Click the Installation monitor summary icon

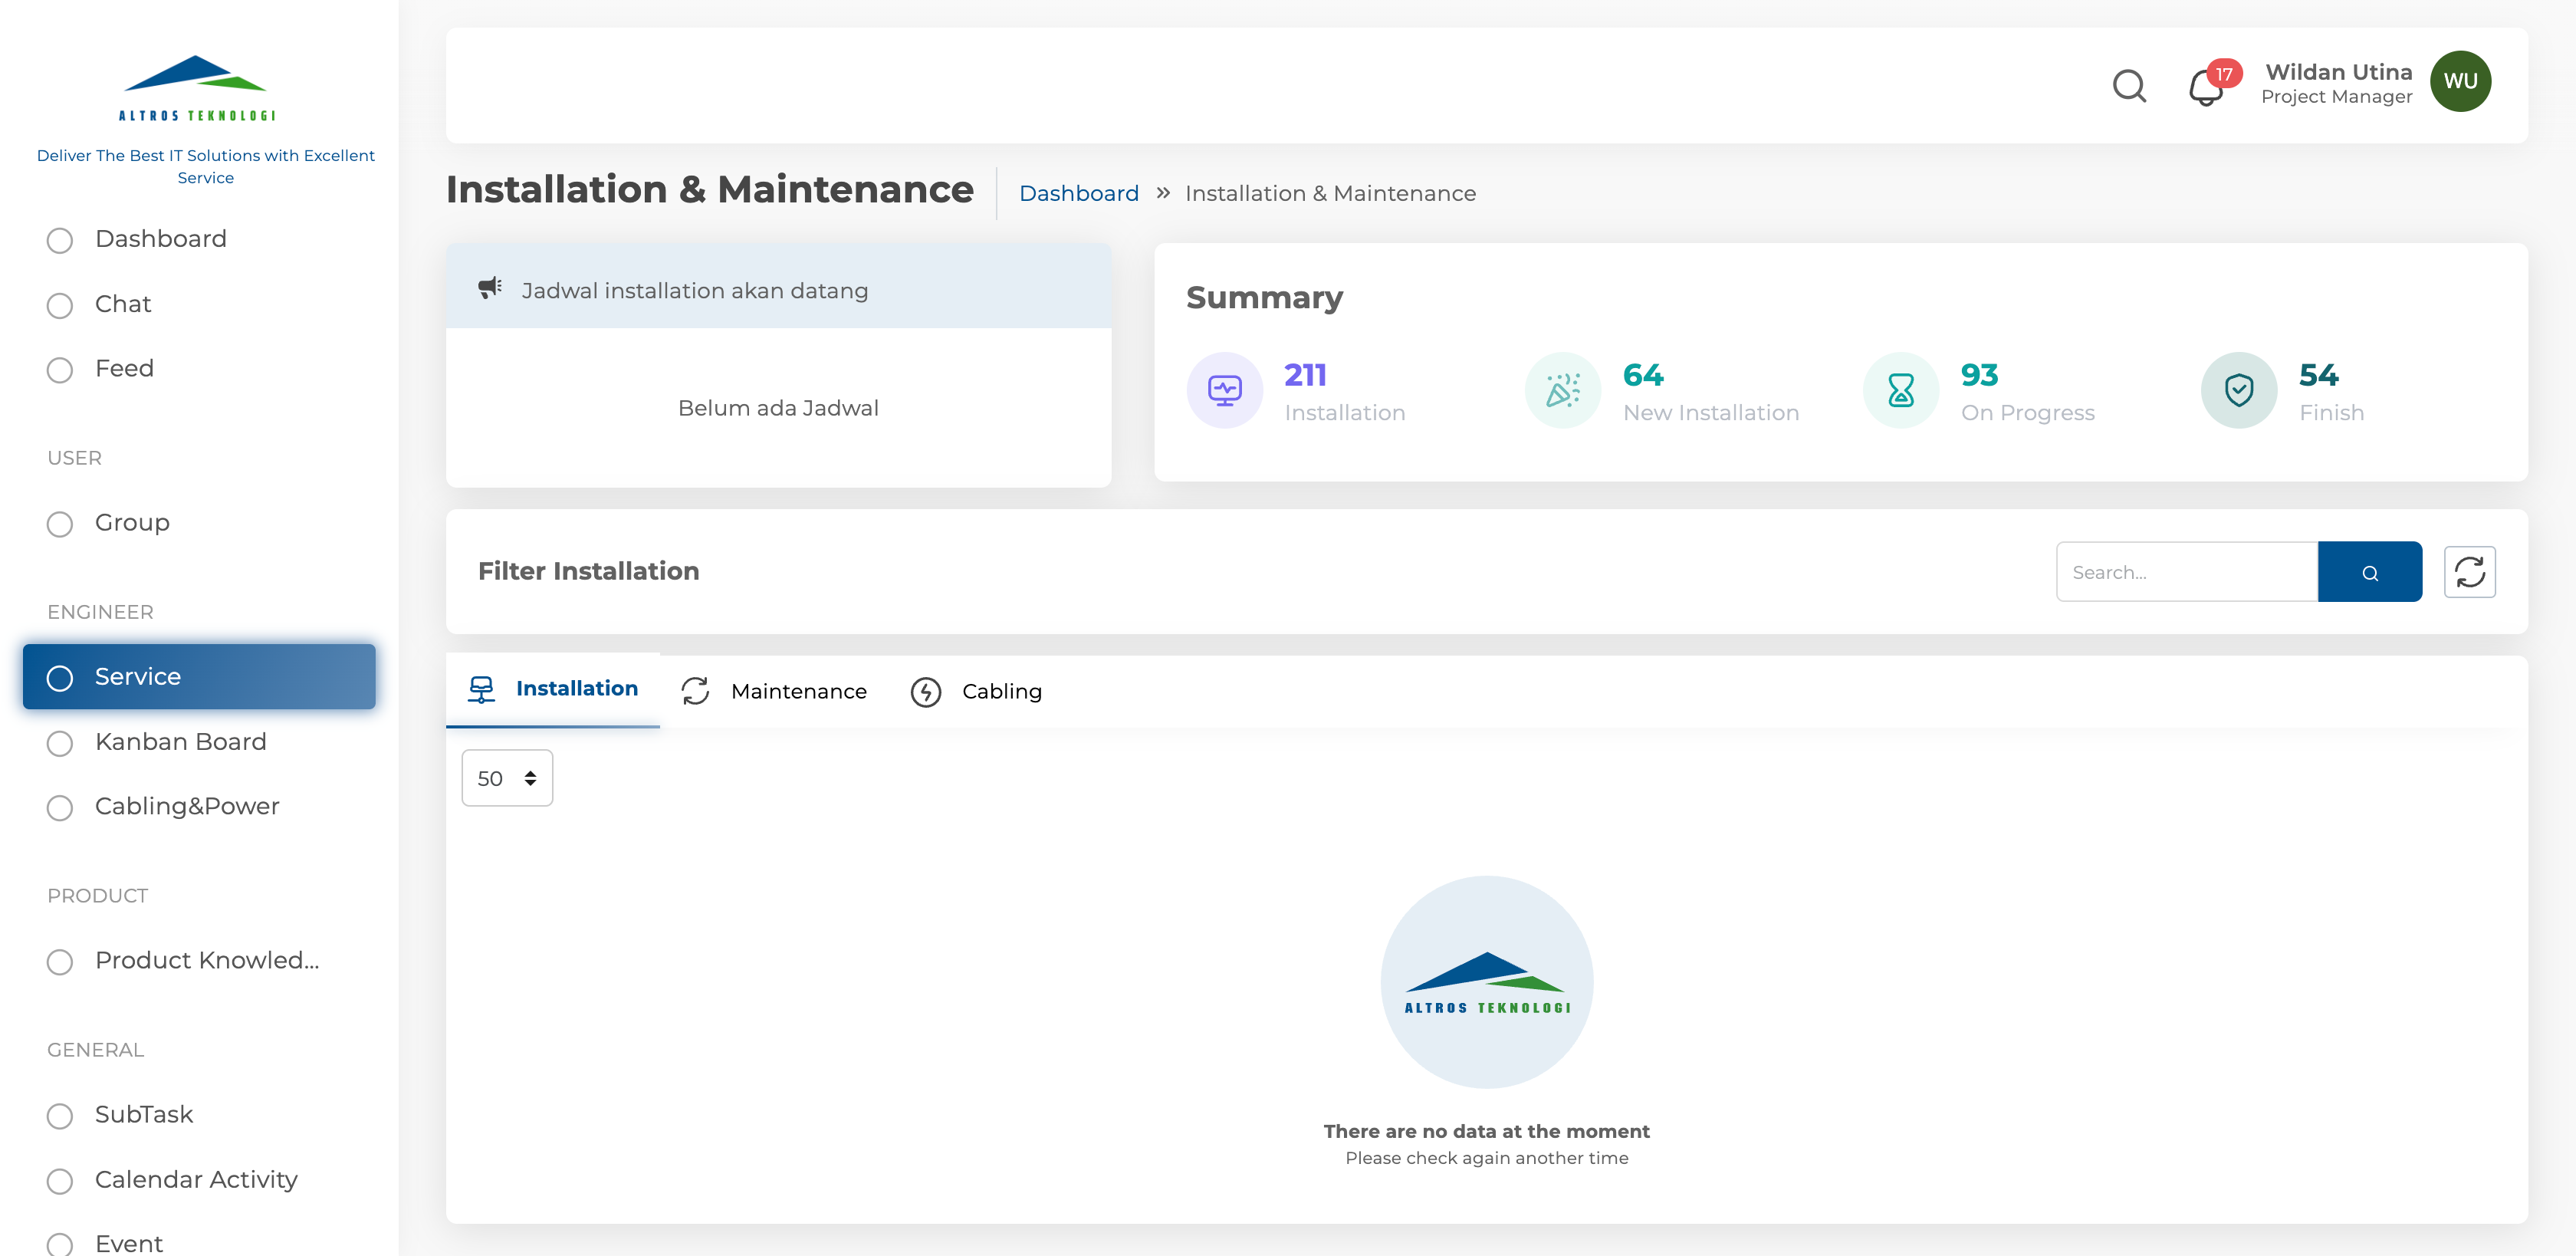[1224, 390]
